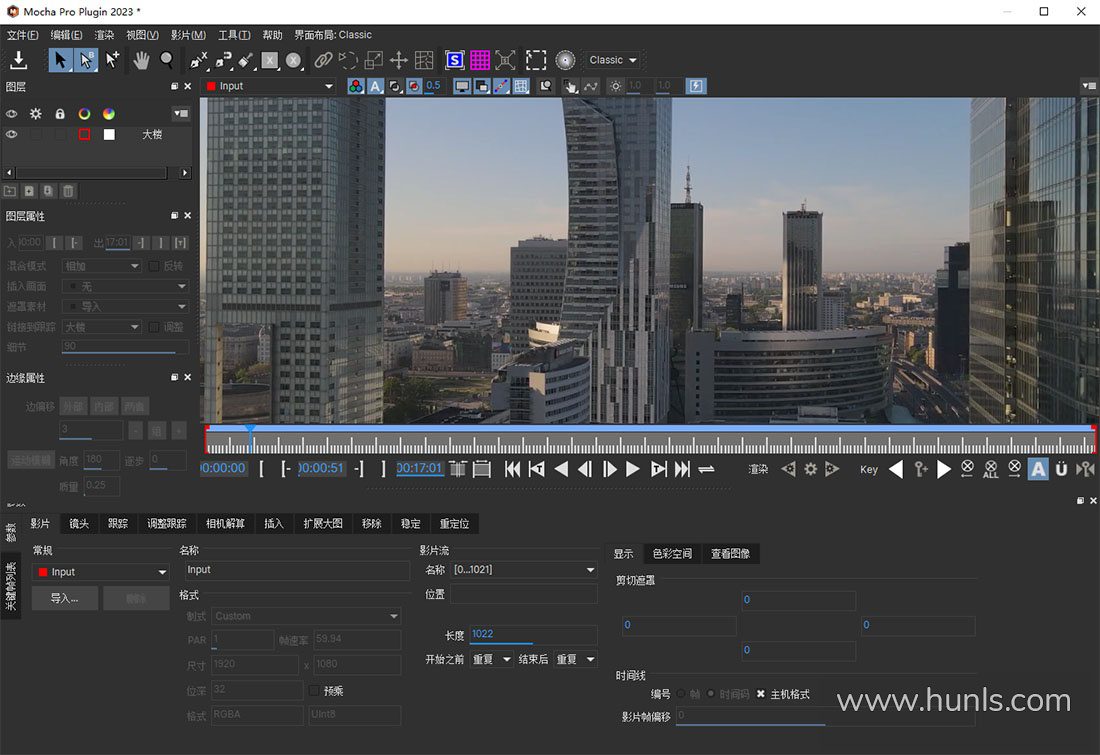Click the 长度 length field showing 1022
The height and width of the screenshot is (755, 1100).
(x=533, y=634)
